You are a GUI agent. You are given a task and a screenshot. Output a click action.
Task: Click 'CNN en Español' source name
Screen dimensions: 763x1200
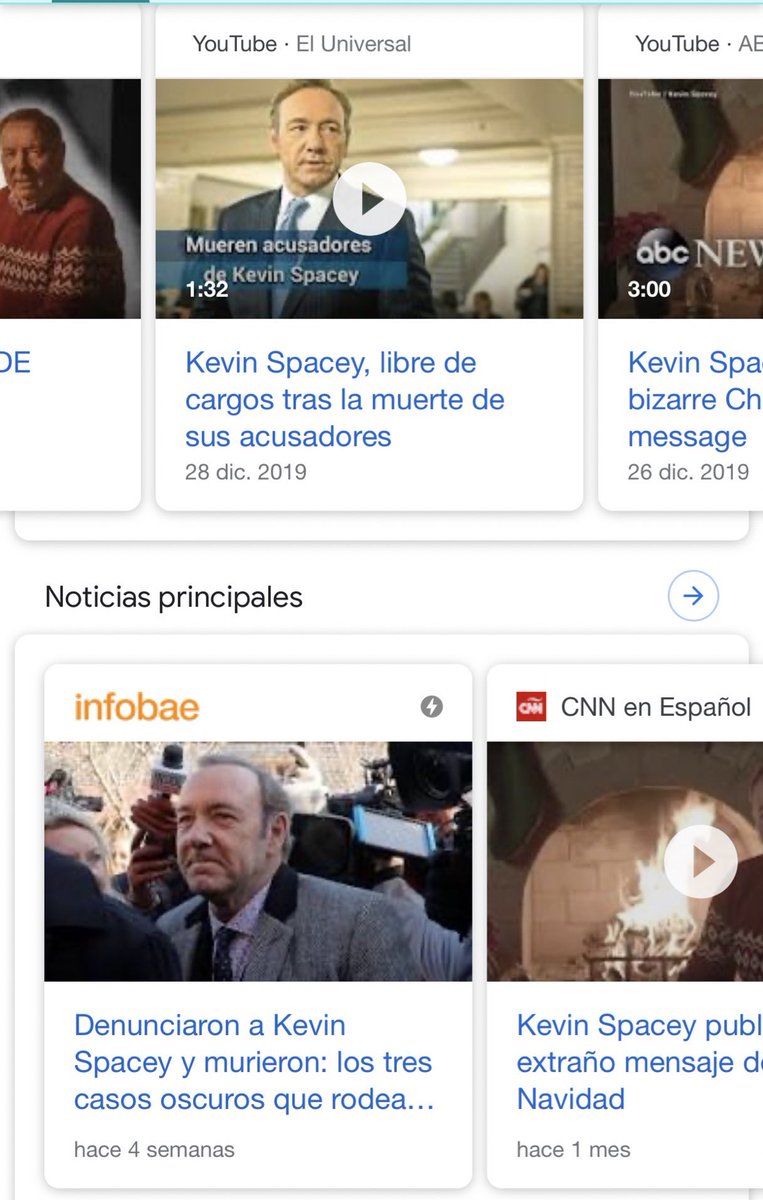point(656,707)
